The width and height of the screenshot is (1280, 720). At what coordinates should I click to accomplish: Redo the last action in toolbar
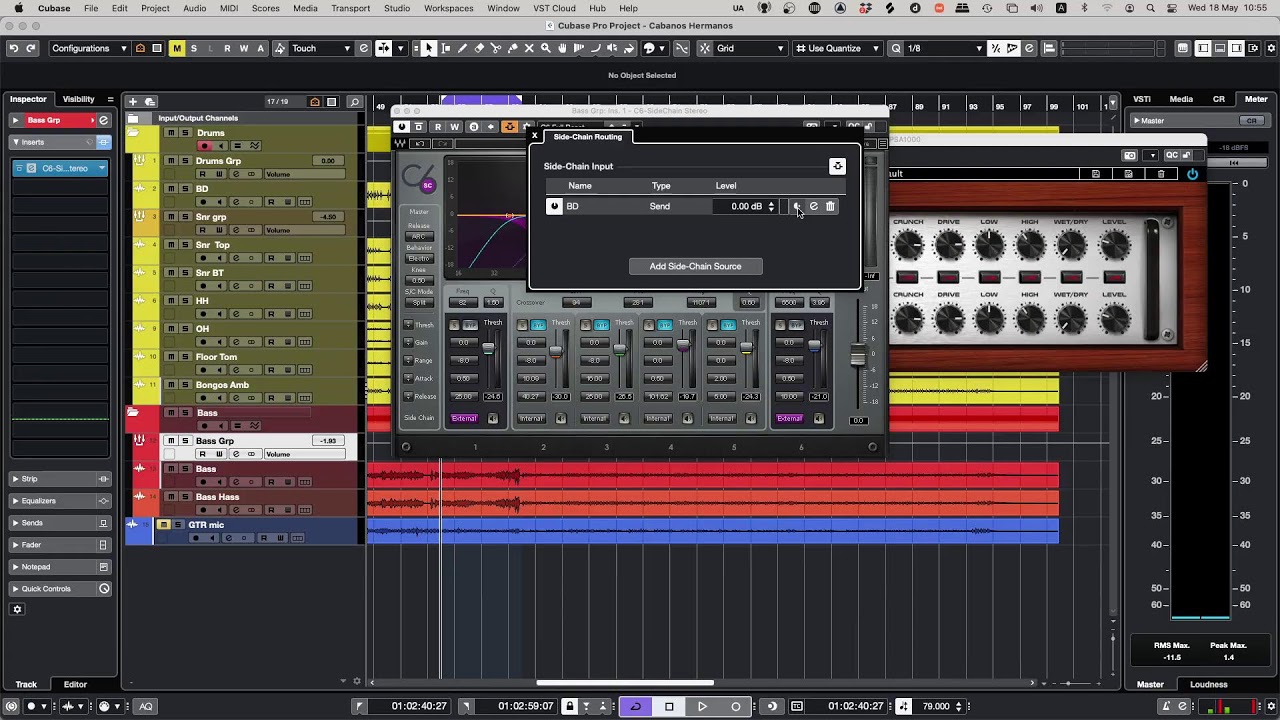coord(31,48)
